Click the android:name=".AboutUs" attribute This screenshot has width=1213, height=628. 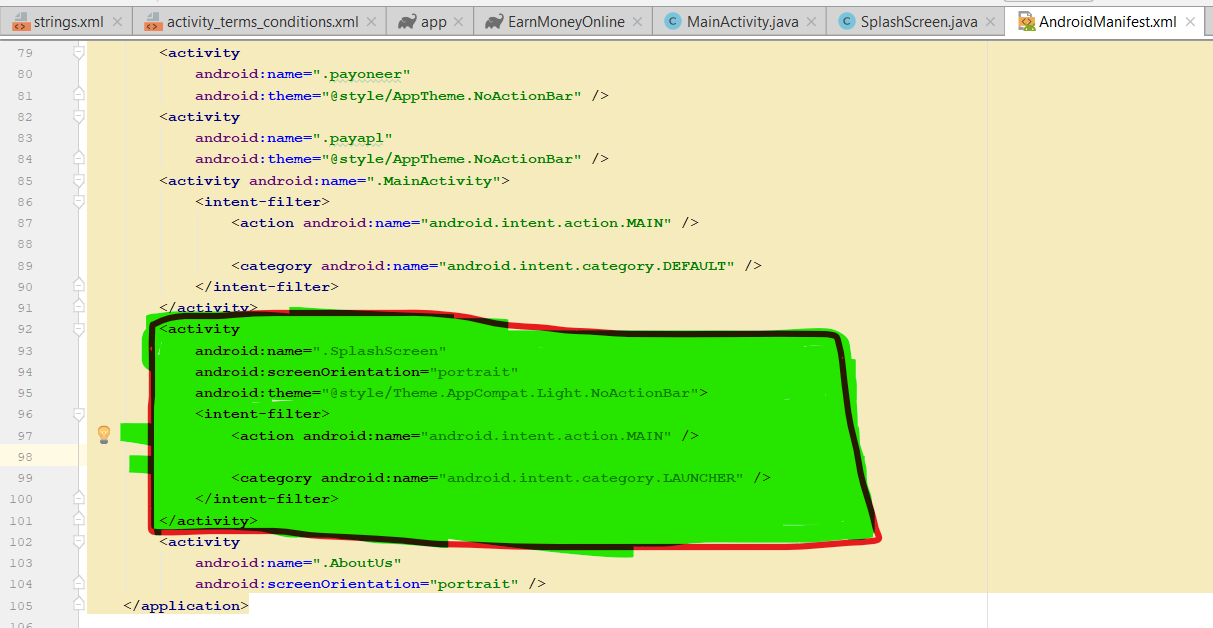tap(298, 563)
